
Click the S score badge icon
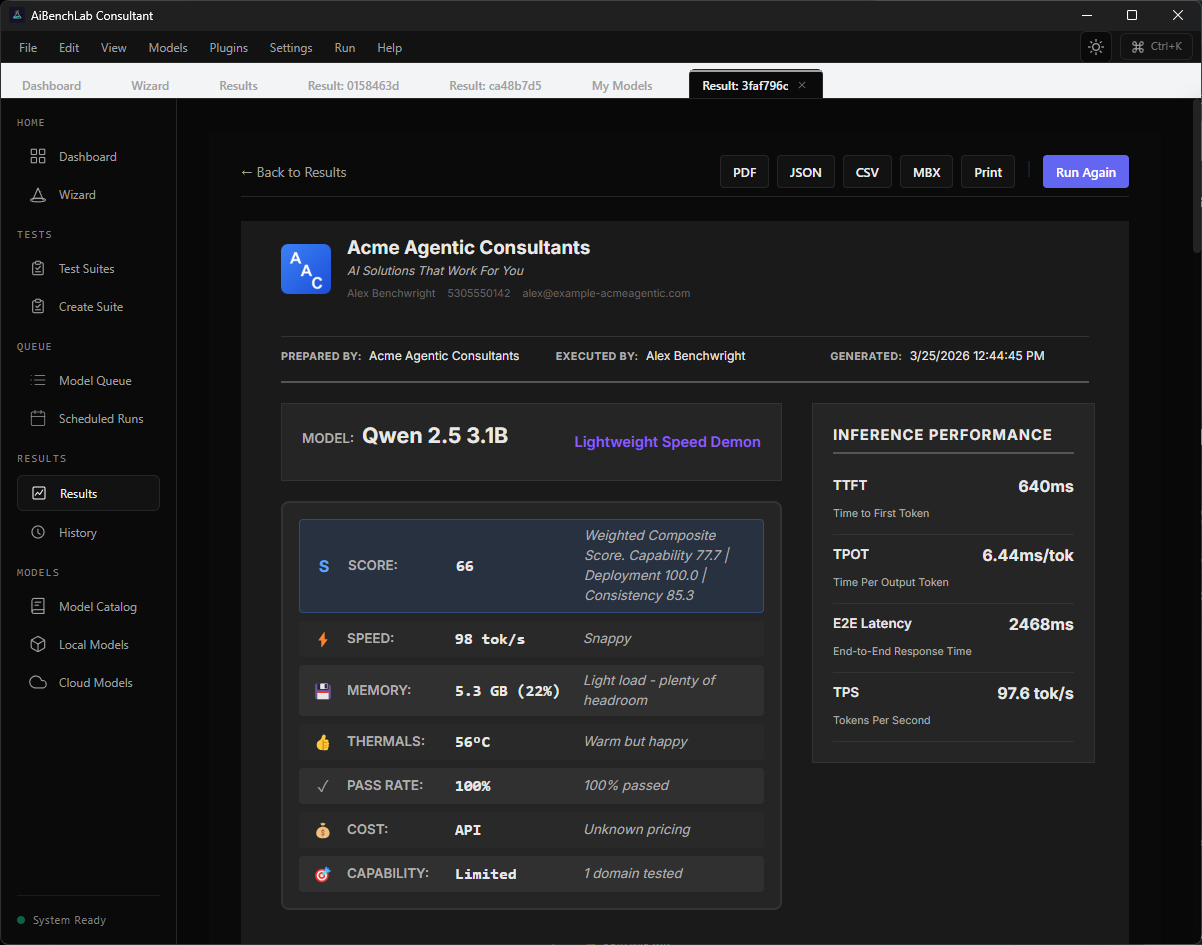(323, 566)
